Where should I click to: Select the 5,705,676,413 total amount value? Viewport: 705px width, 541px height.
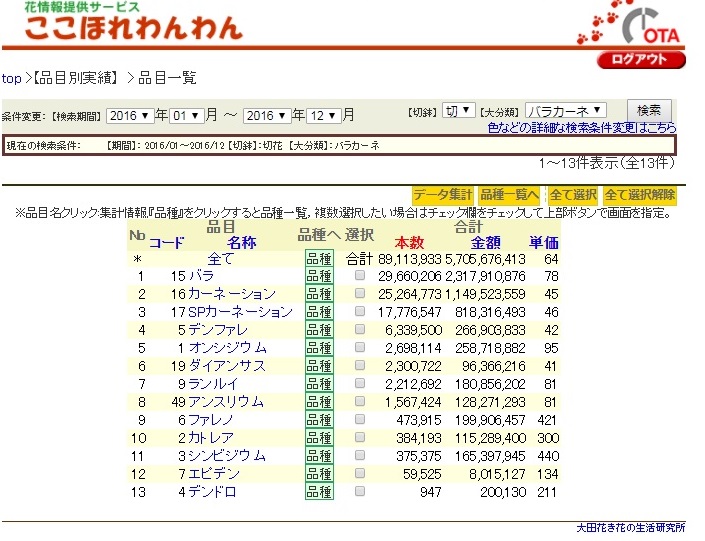[x=485, y=259]
